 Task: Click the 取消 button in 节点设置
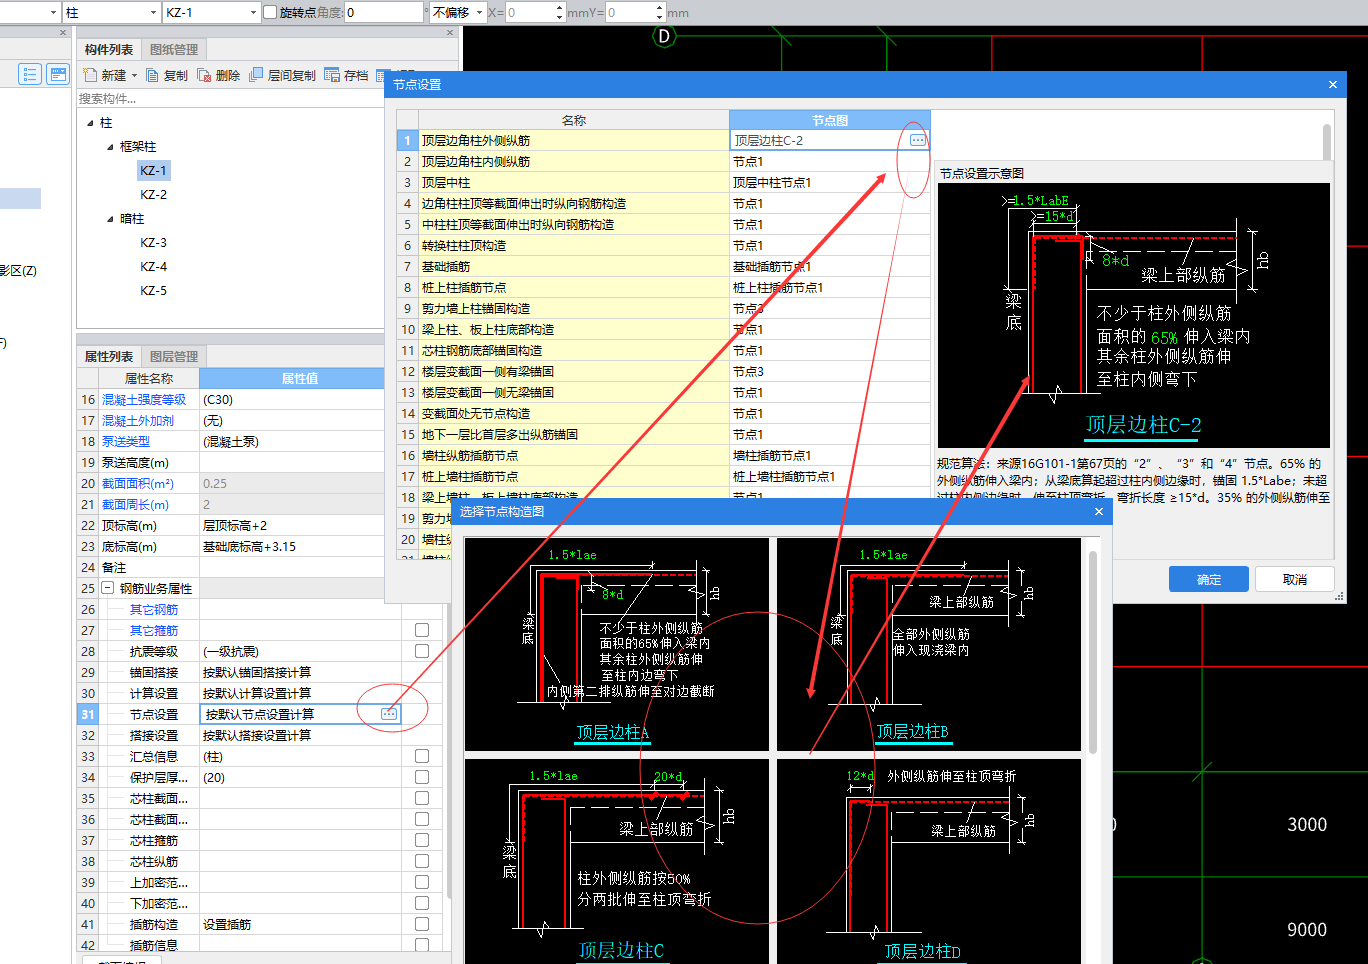[1295, 579]
